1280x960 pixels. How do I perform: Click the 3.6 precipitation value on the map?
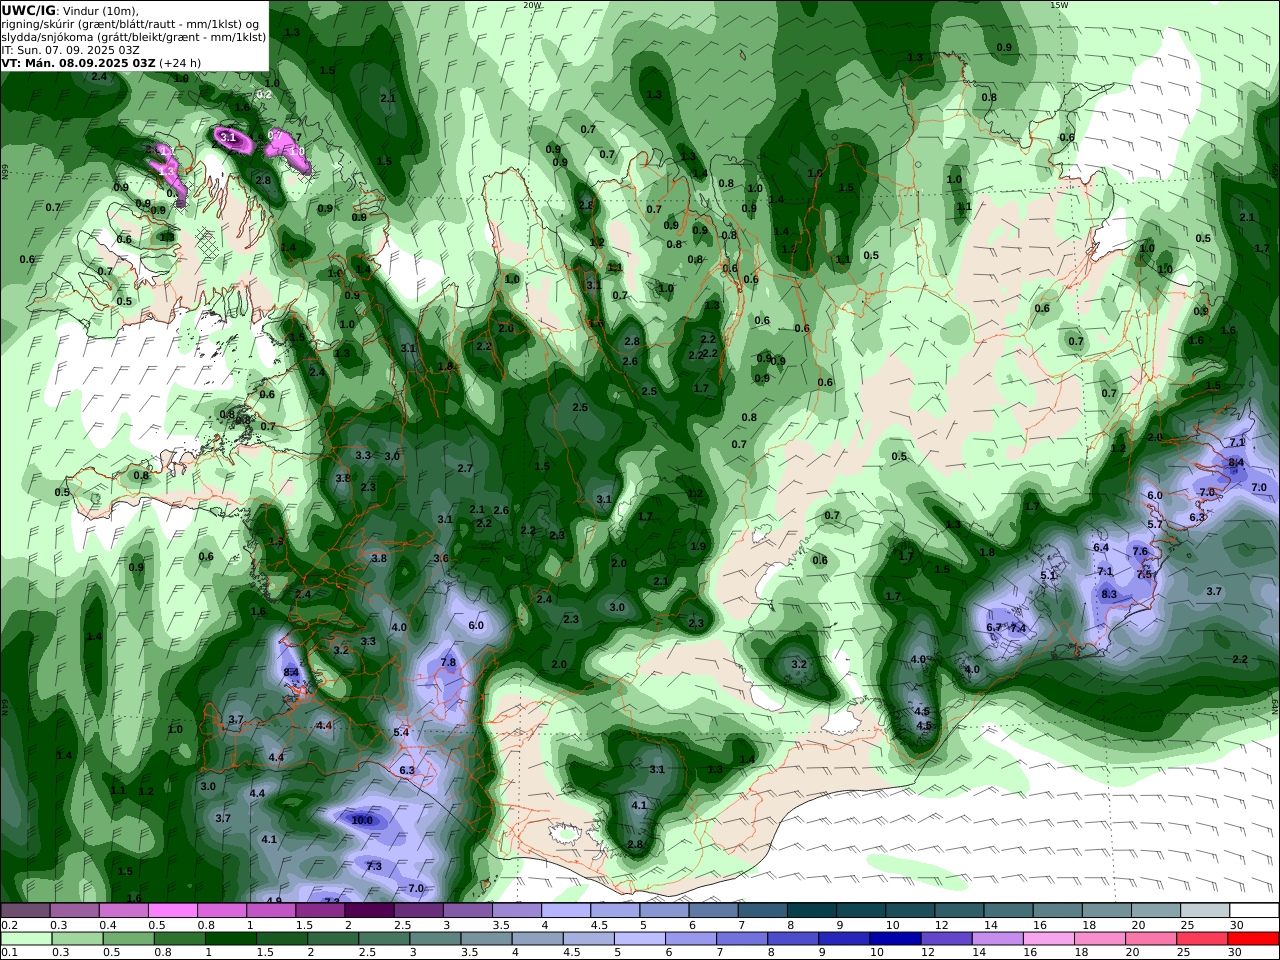(x=441, y=557)
